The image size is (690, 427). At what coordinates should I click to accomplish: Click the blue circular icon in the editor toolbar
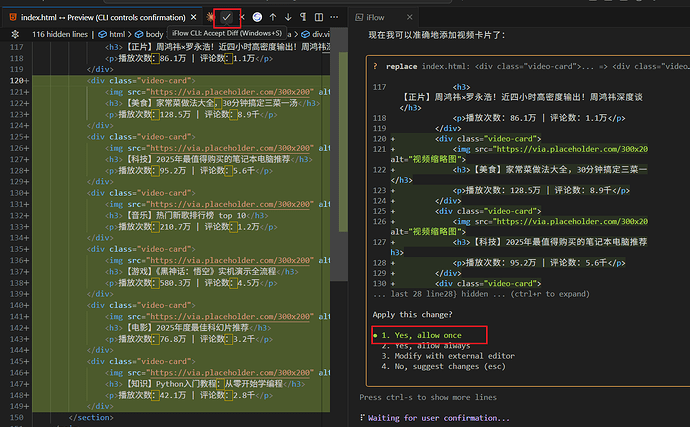point(258,17)
